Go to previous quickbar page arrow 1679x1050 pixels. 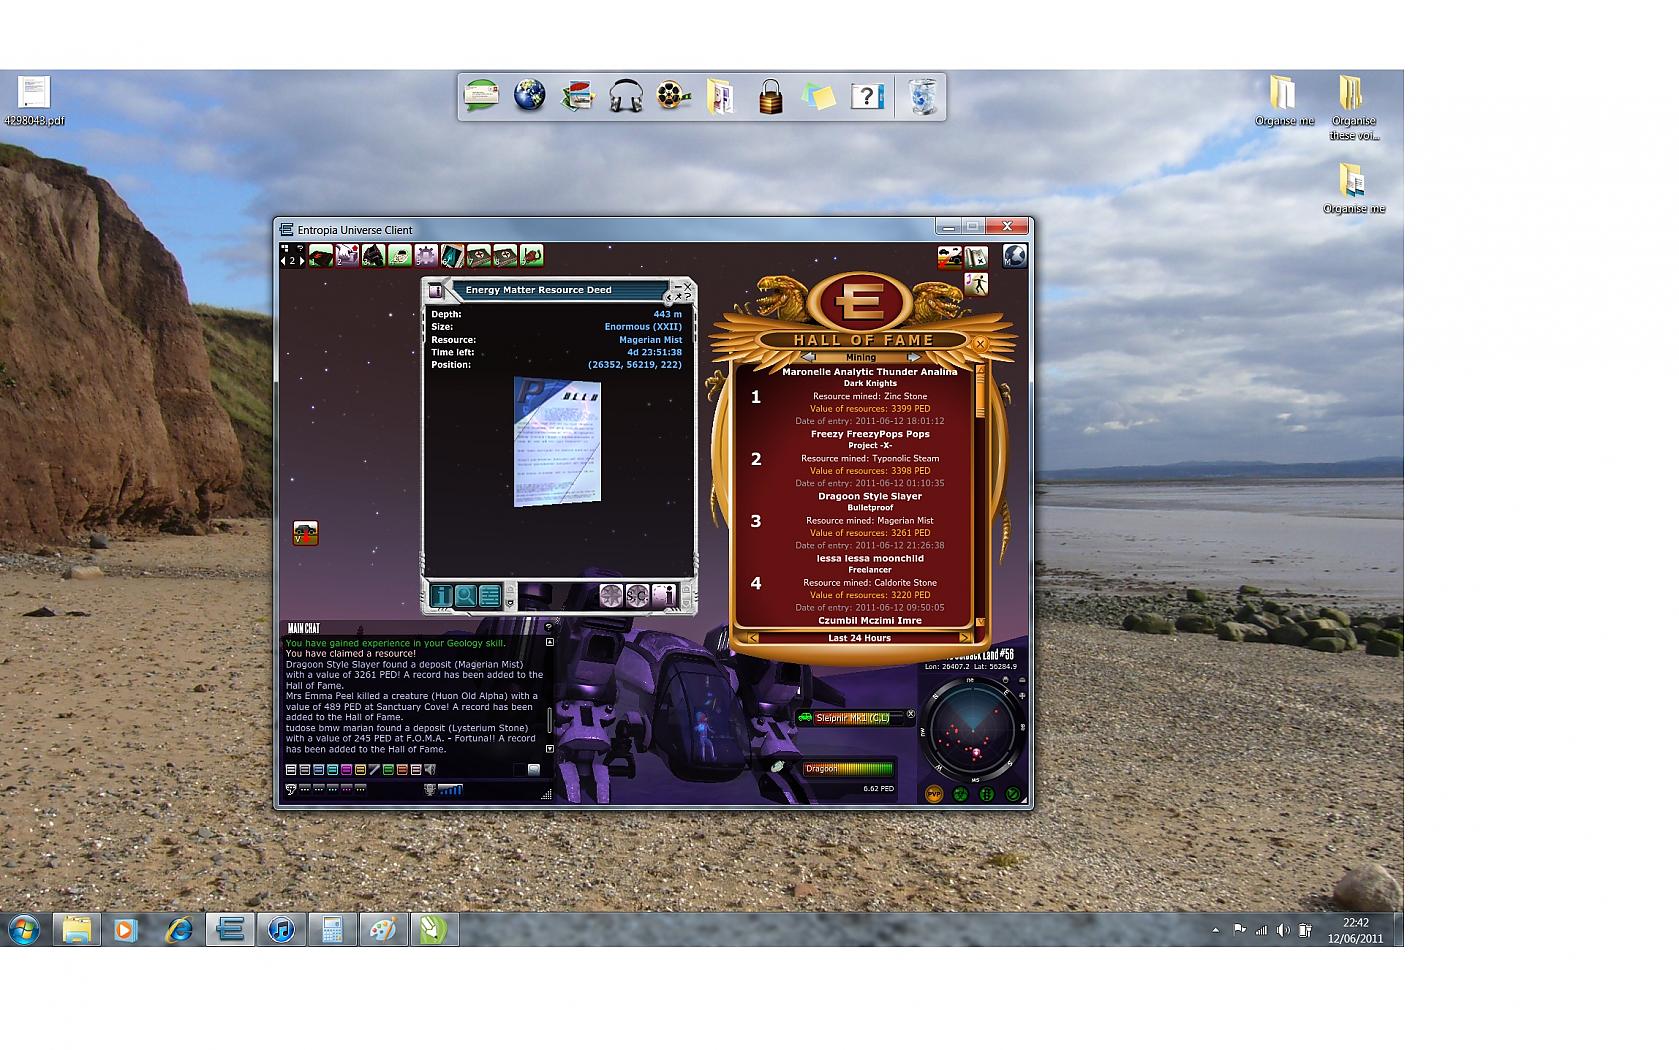(283, 261)
